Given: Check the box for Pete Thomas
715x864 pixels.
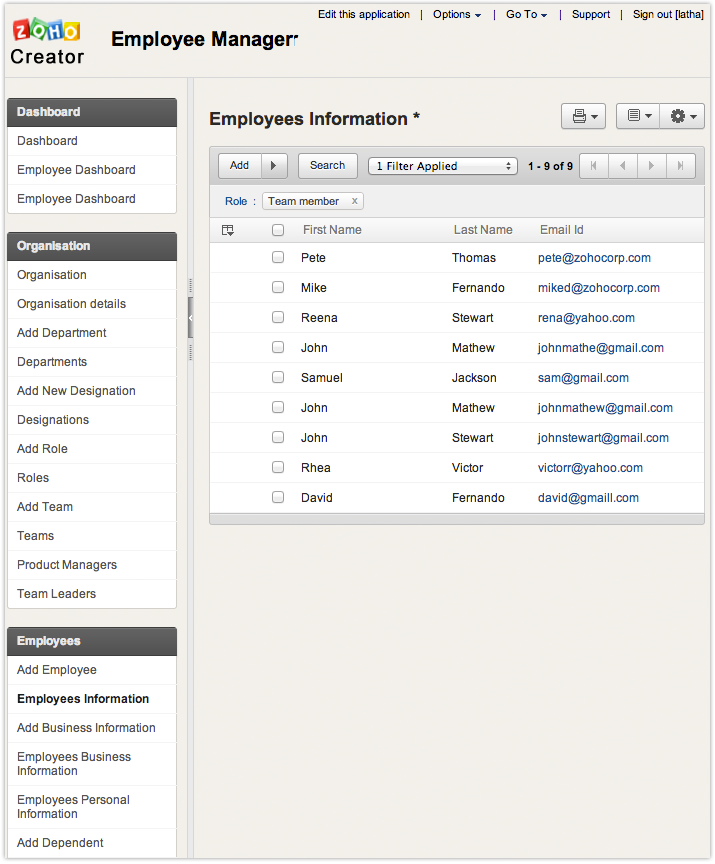Looking at the screenshot, I should [278, 258].
